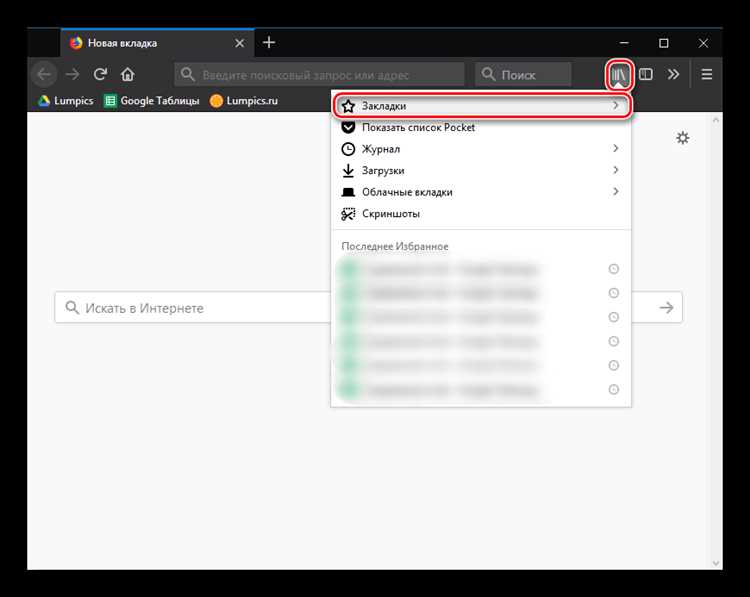
Task: Click the Поиск search box
Action: [523, 74]
